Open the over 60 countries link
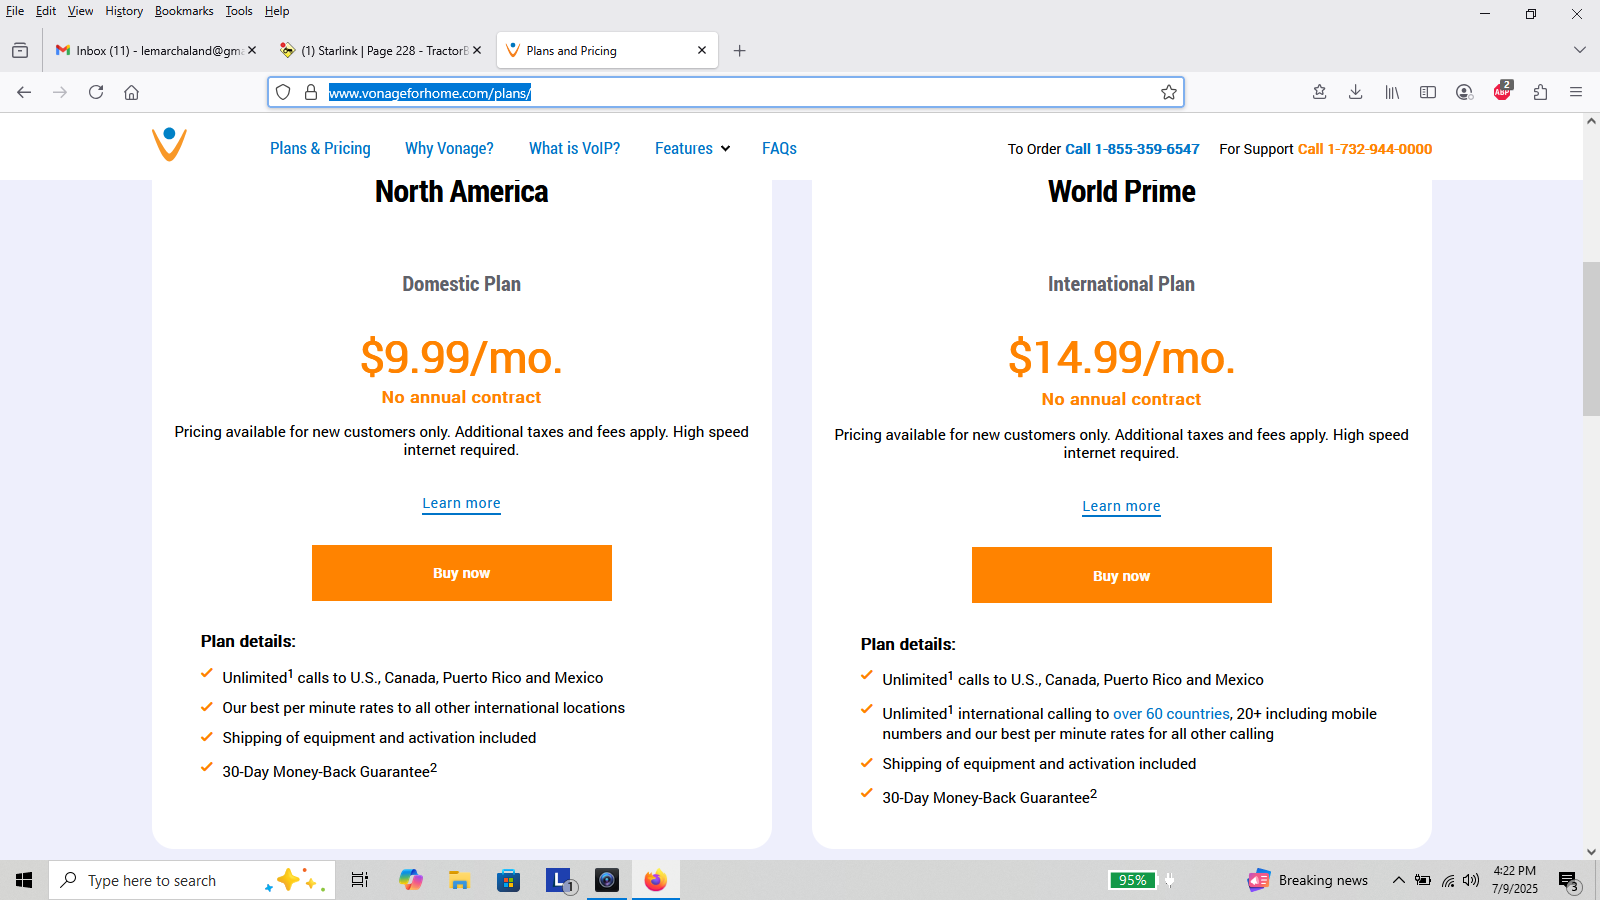This screenshot has height=900, width=1600. [x=1171, y=714]
